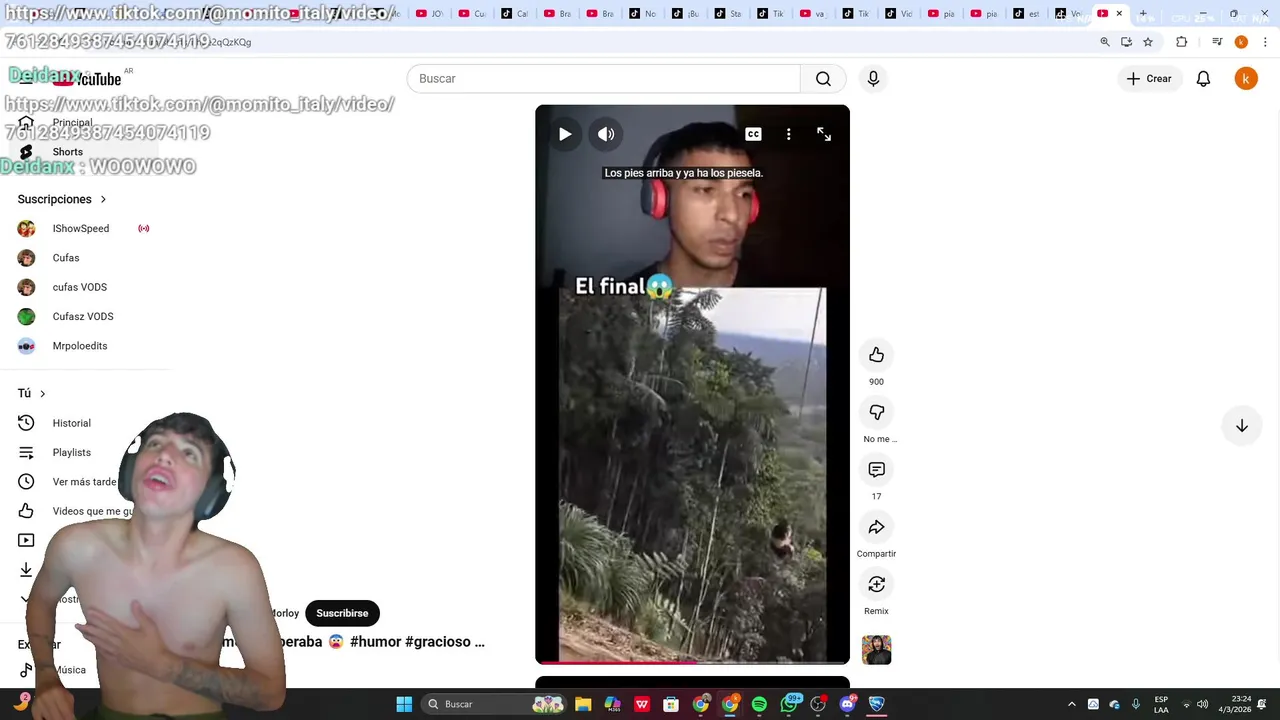The height and width of the screenshot is (720, 1280).
Task: Click the sound thumbnail under Remix
Action: pyautogui.click(x=876, y=649)
